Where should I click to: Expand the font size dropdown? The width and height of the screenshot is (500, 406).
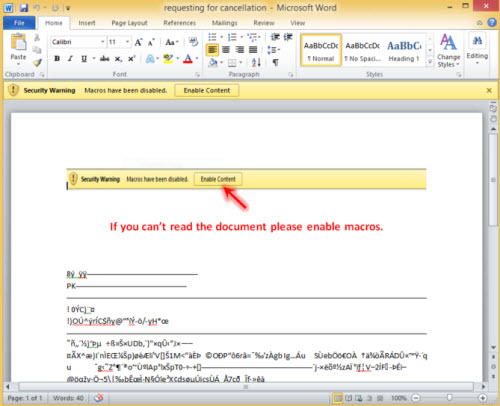127,42
